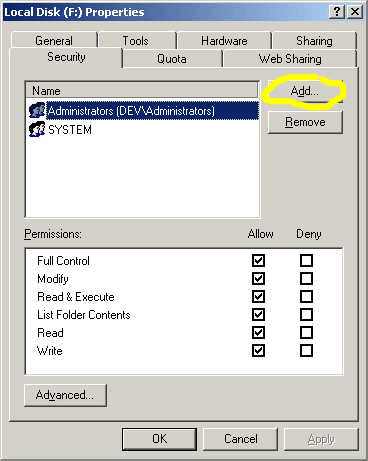Switch to the Web Sharing tab

pyautogui.click(x=290, y=59)
